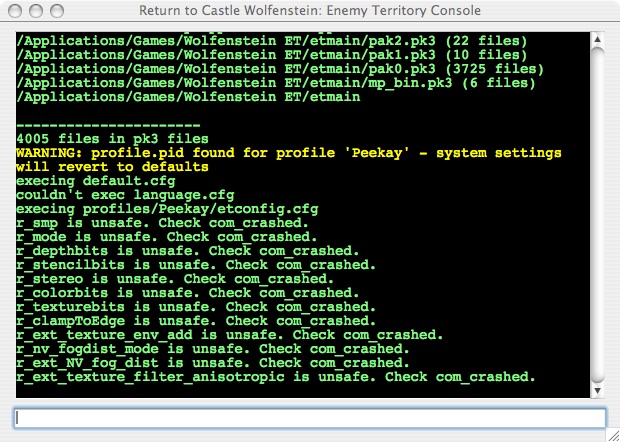Image resolution: width=620 pixels, height=442 pixels.
Task: Click the 'r_ext_texture_filter_anisotropic' line
Action: coord(276,377)
